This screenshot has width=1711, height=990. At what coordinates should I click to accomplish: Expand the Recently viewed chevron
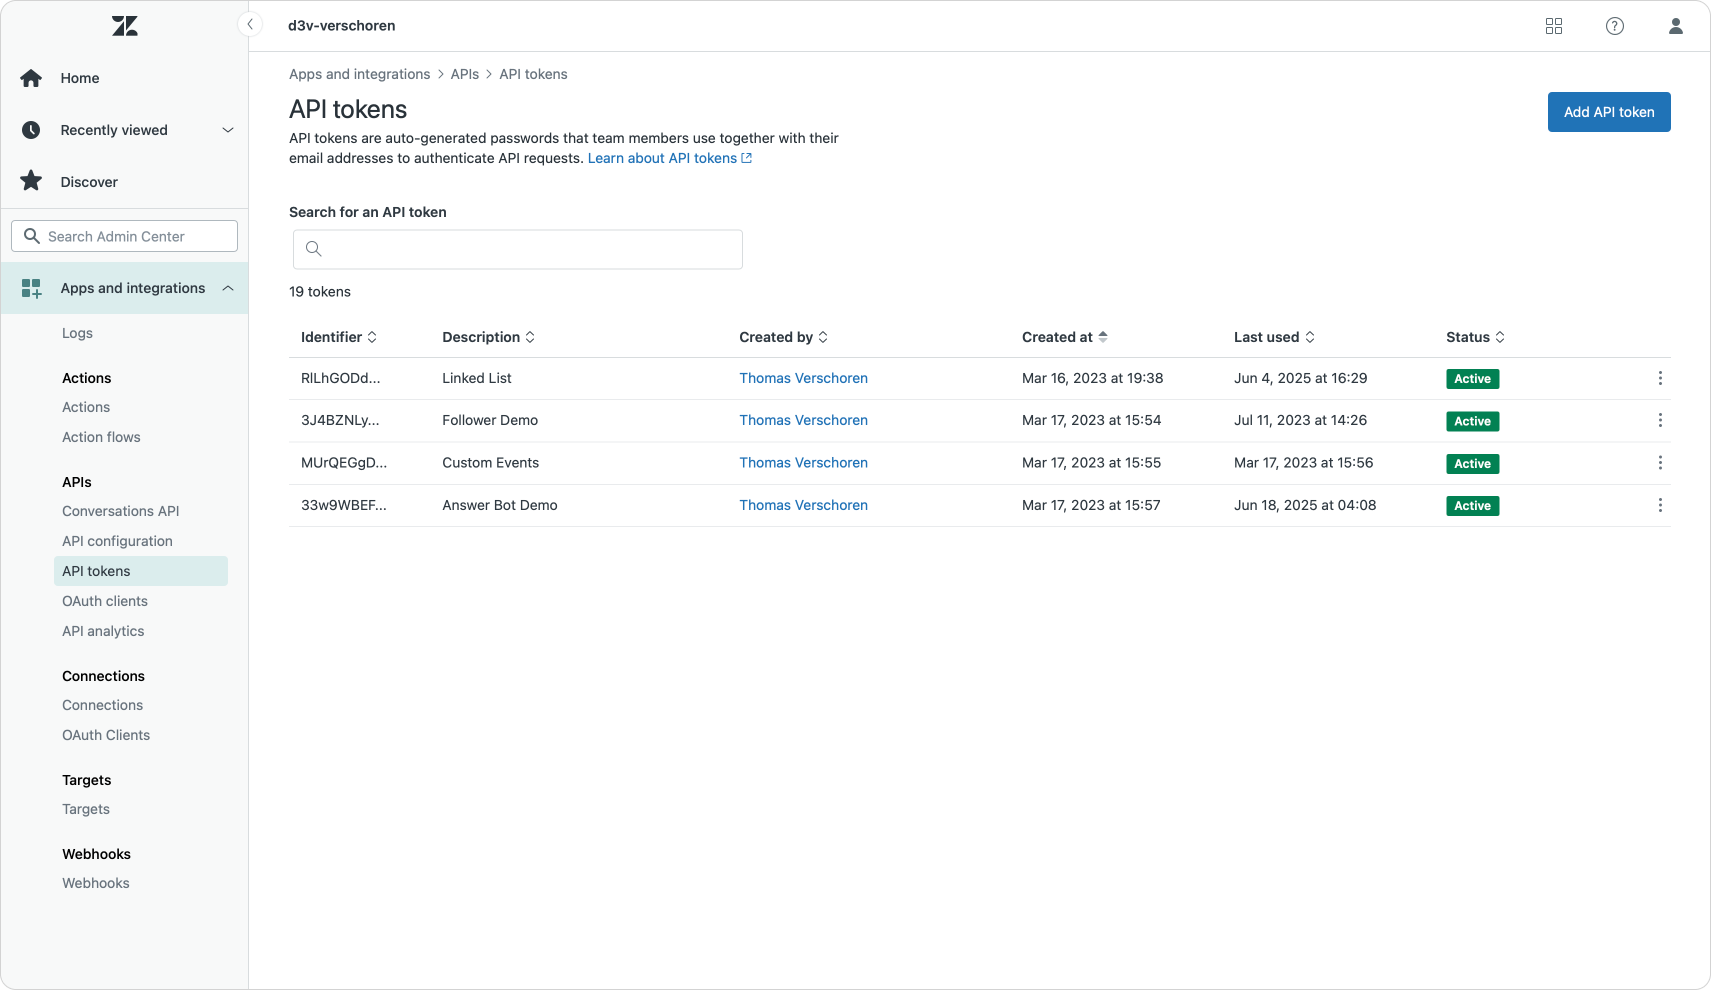(x=228, y=130)
